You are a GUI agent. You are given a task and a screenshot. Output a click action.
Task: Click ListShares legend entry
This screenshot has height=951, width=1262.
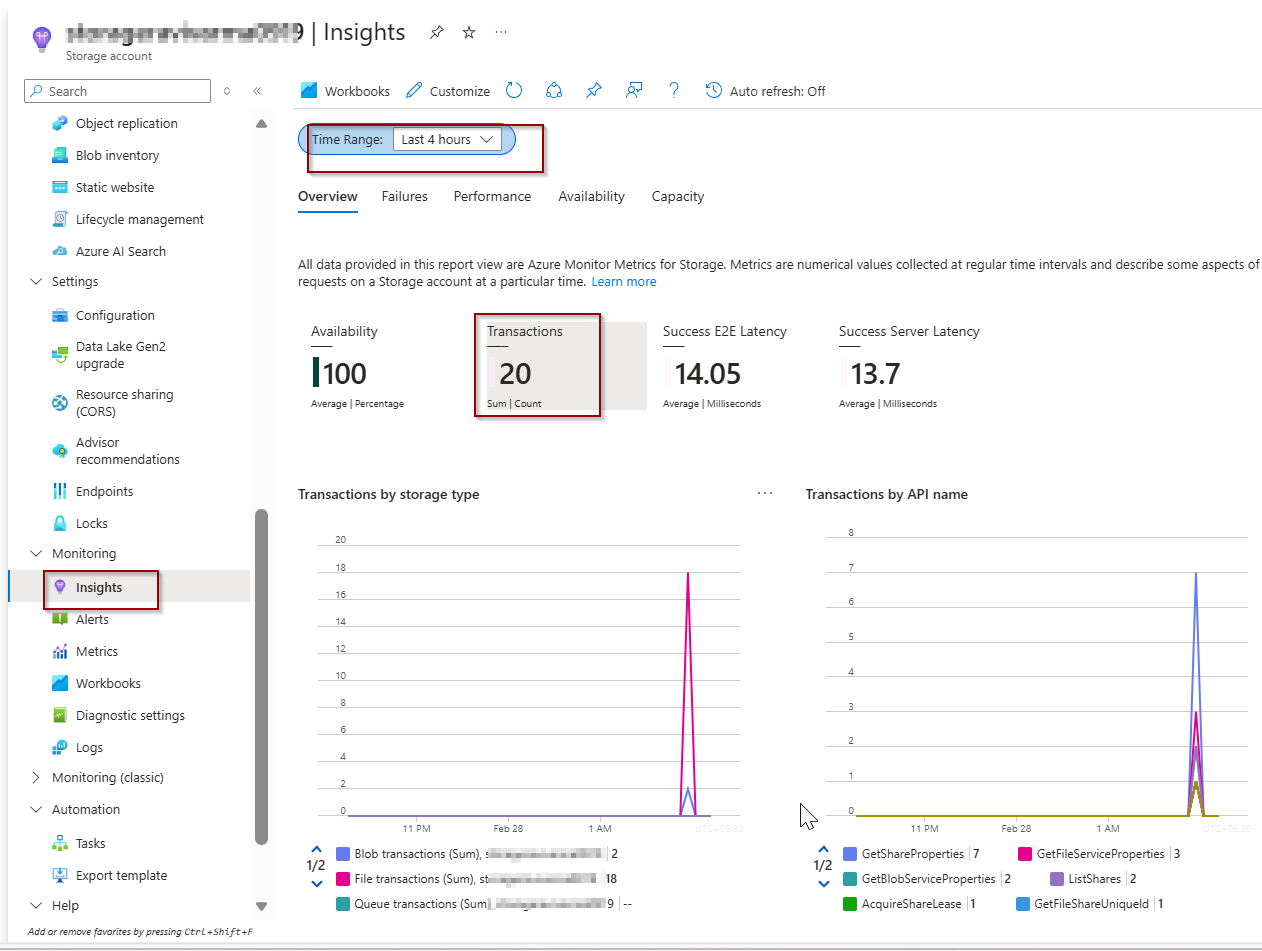(x=1093, y=879)
